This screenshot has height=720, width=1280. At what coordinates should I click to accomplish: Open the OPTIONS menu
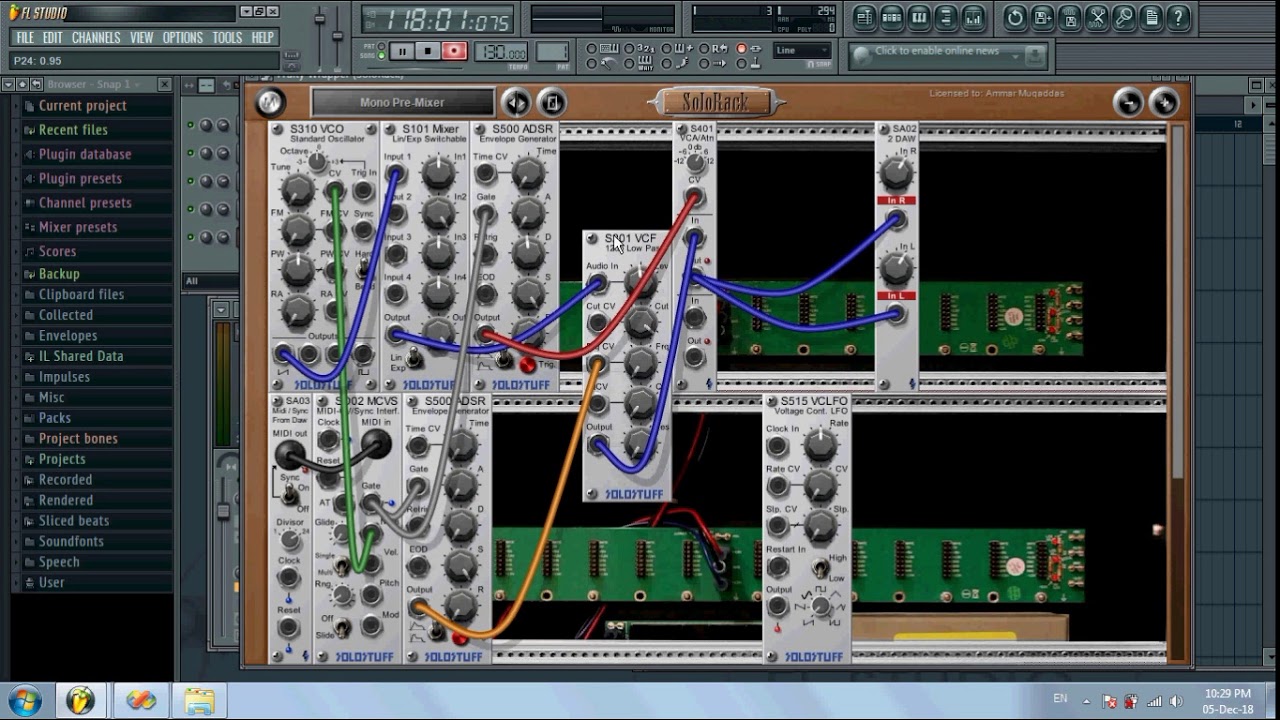click(182, 37)
